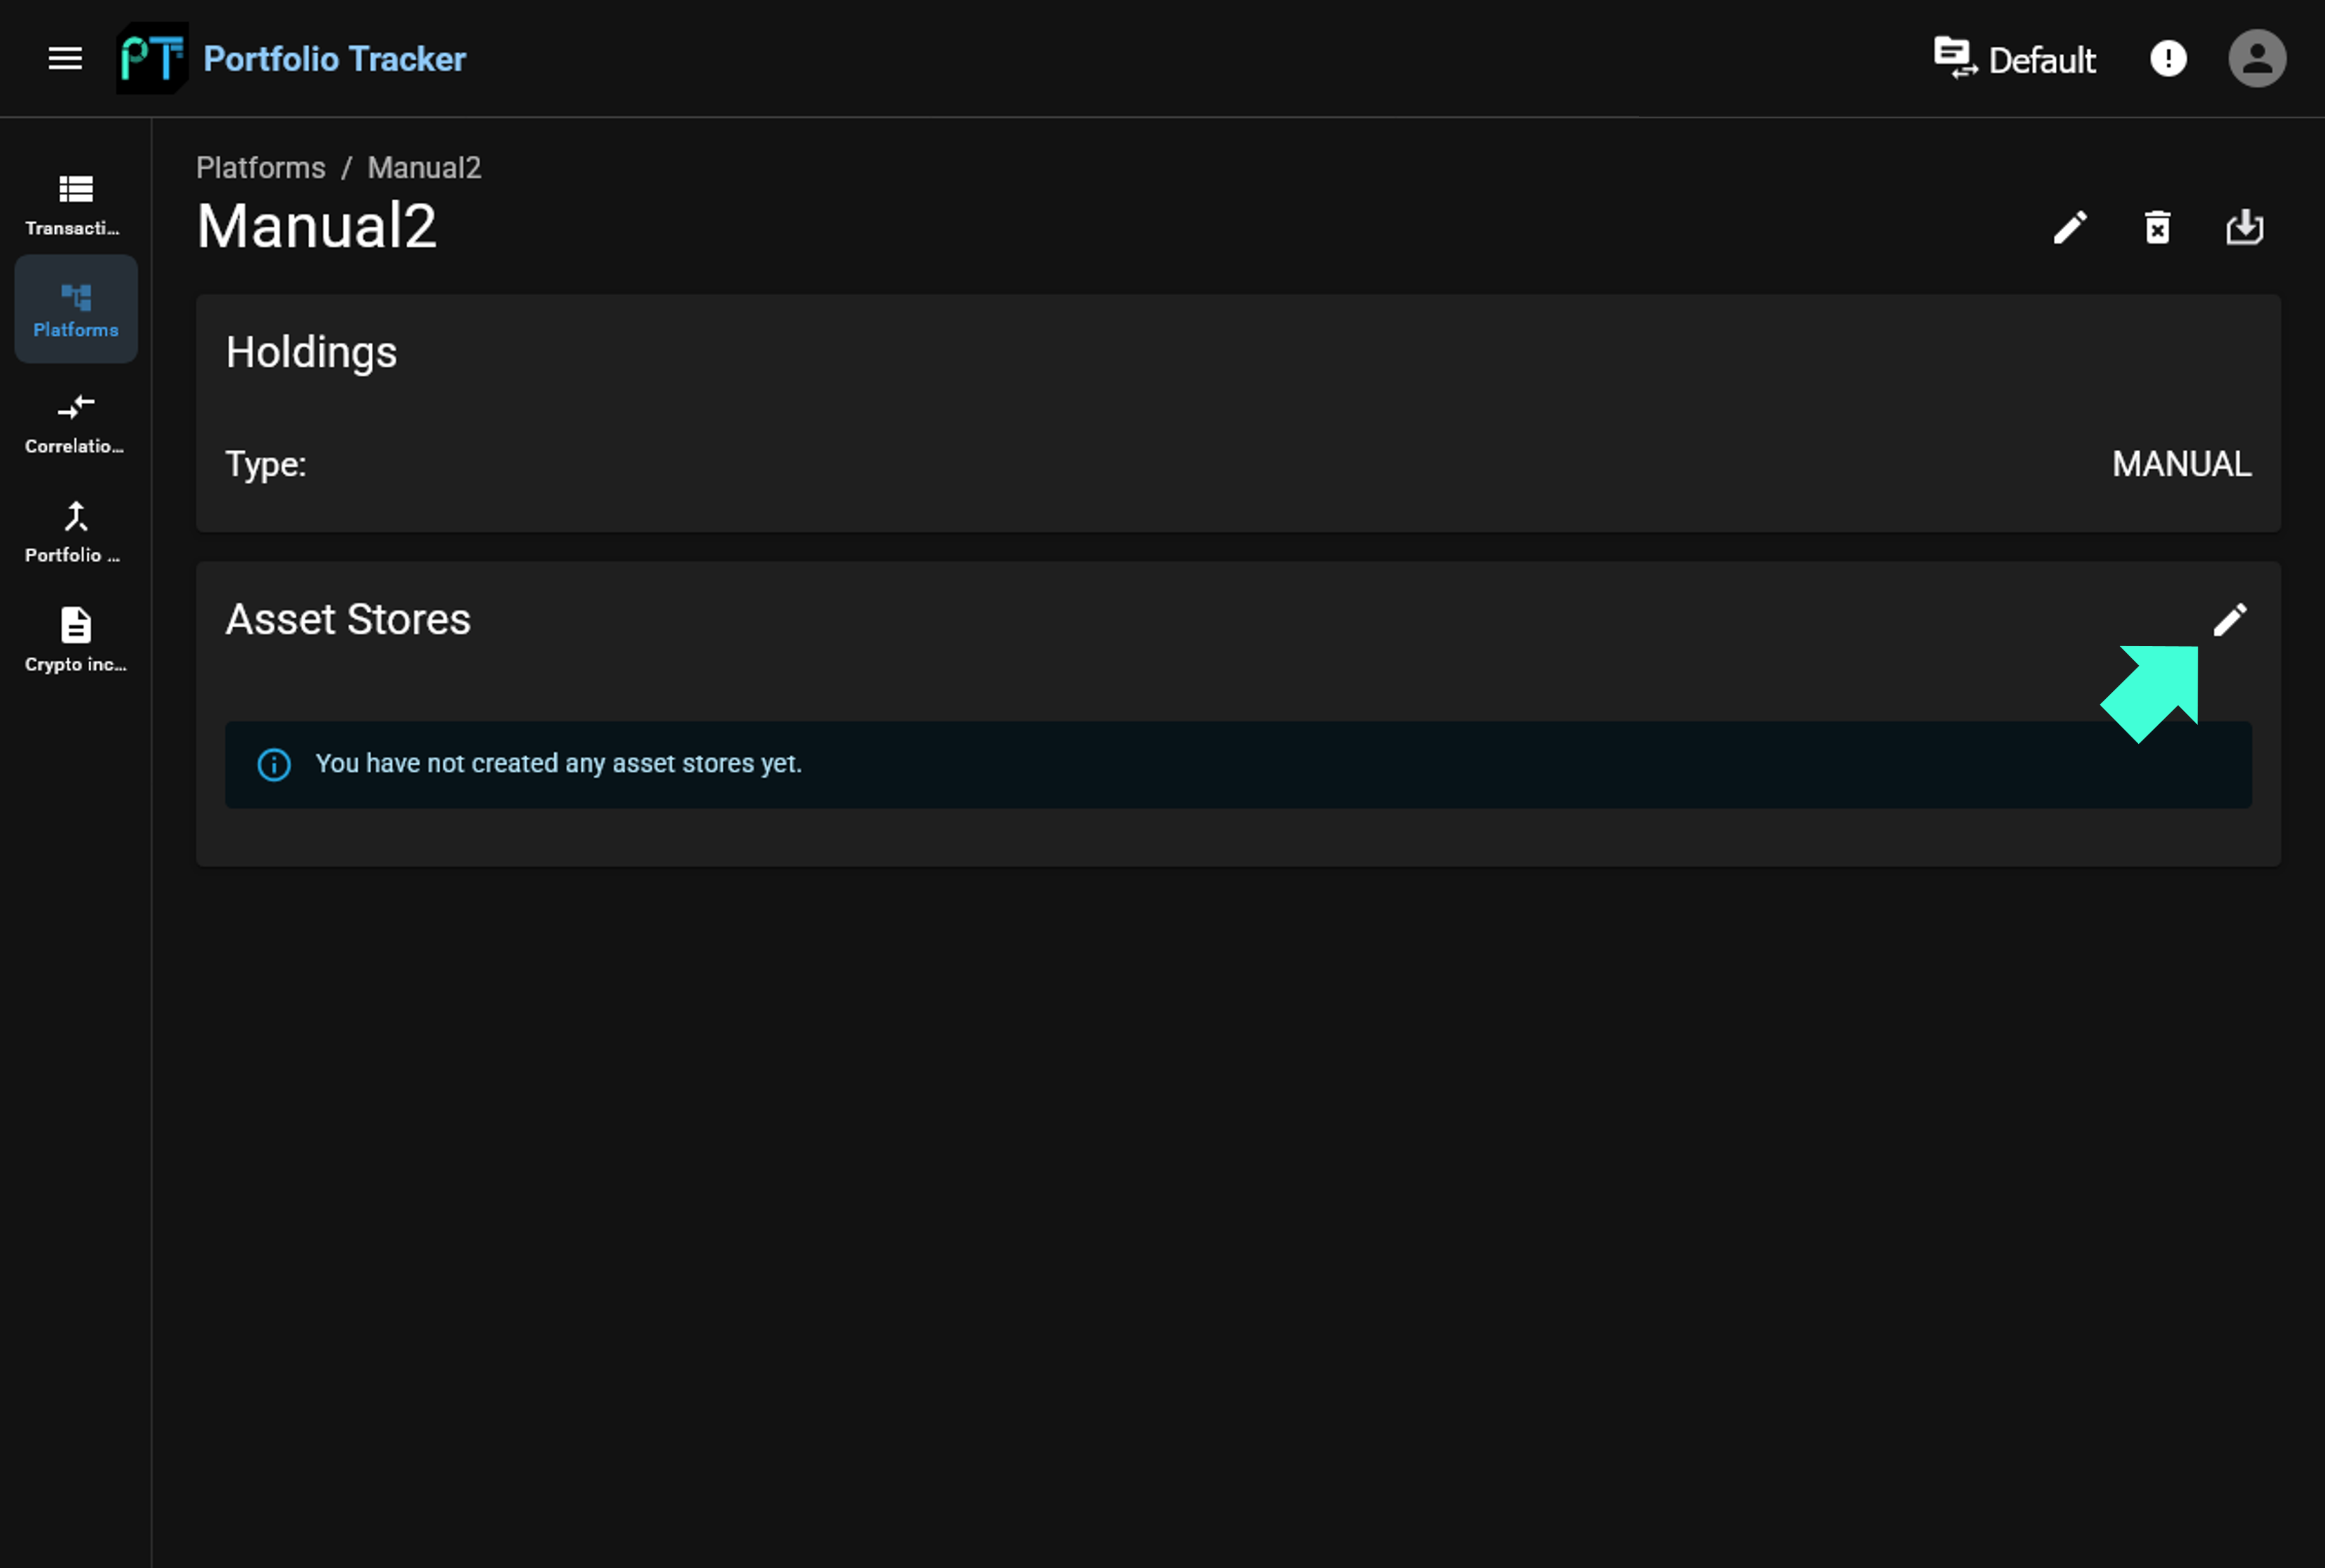Click the MANUAL type value

(x=2181, y=464)
